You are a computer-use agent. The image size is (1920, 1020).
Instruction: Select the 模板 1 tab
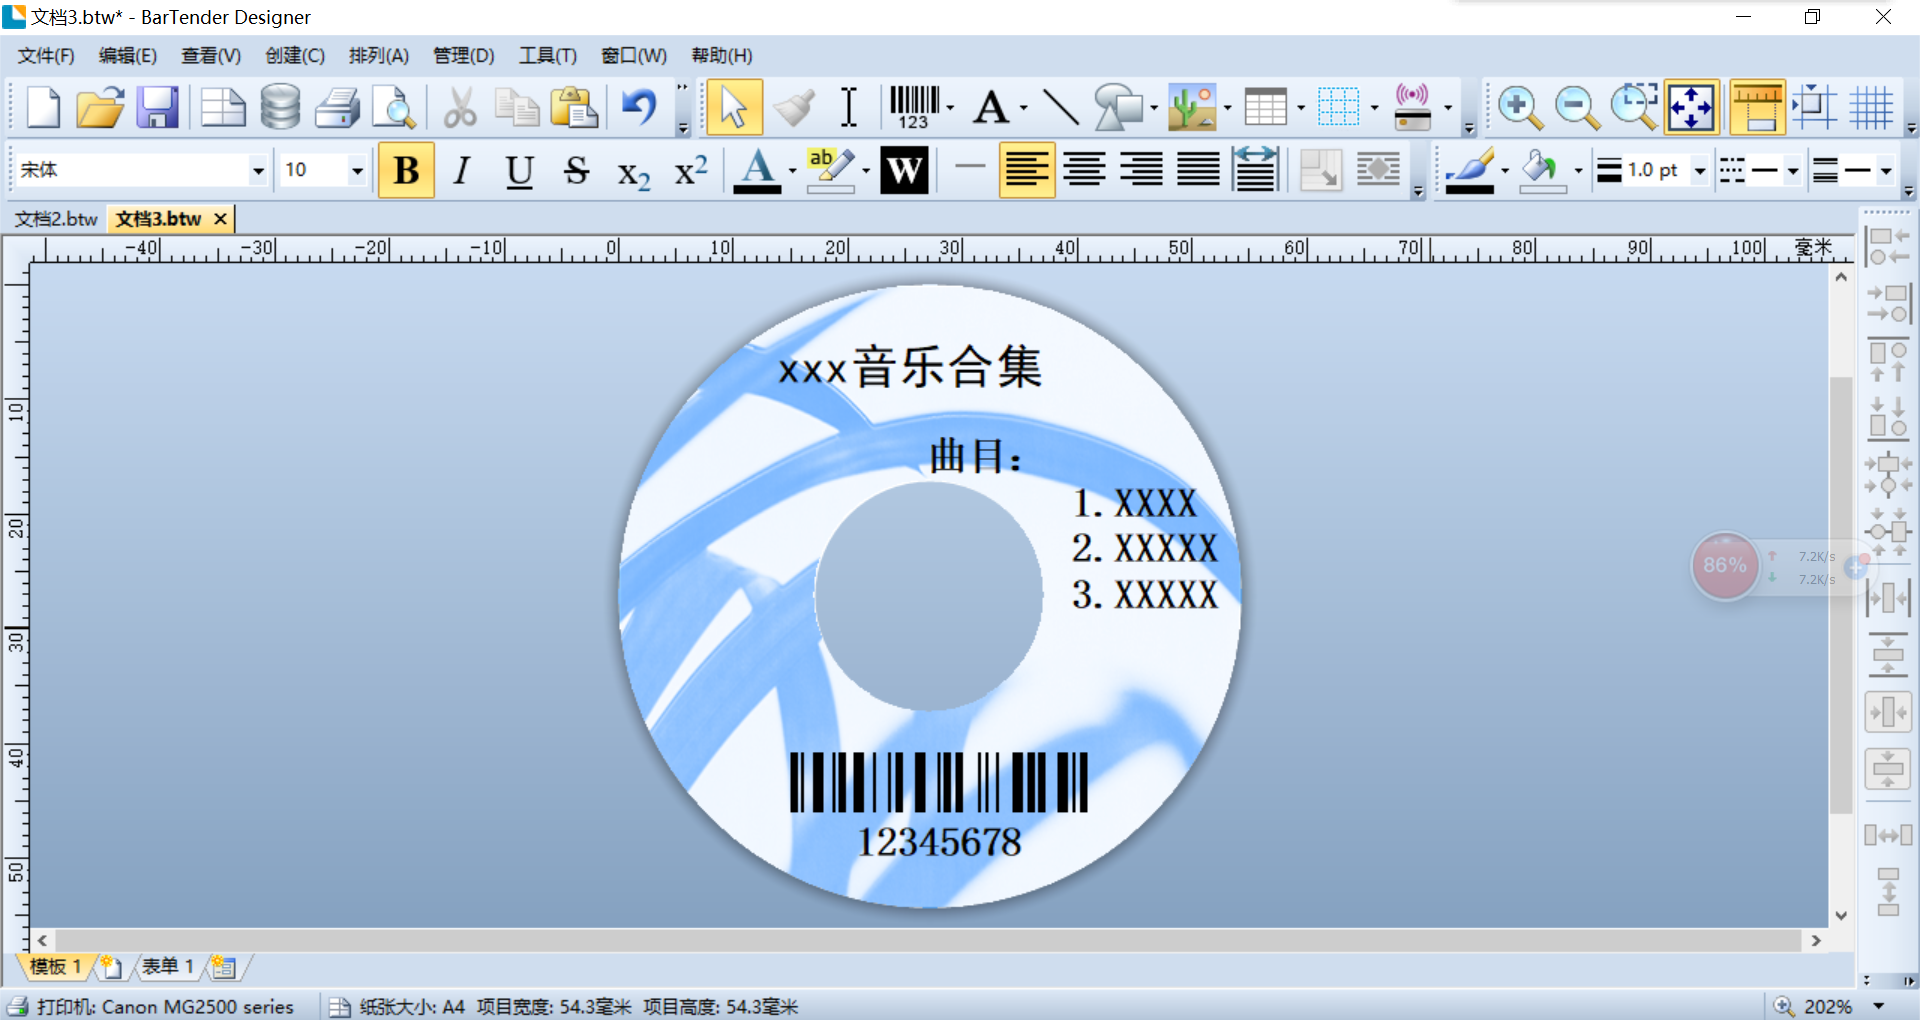point(55,966)
